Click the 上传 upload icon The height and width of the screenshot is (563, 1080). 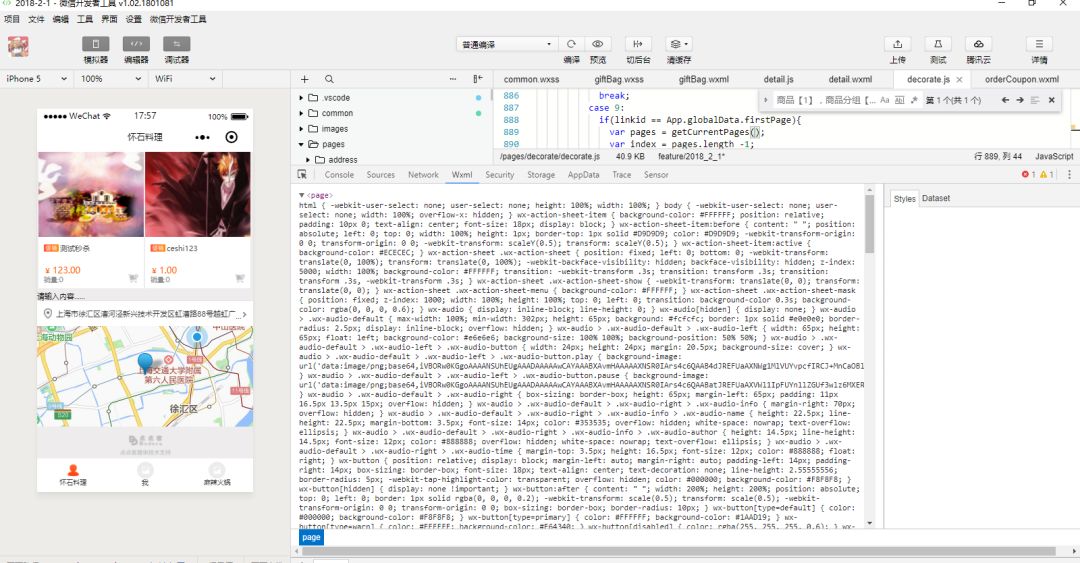coord(897,44)
